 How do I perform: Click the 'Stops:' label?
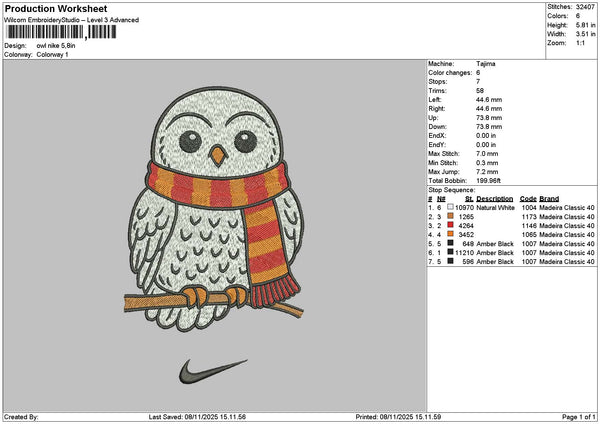click(438, 82)
